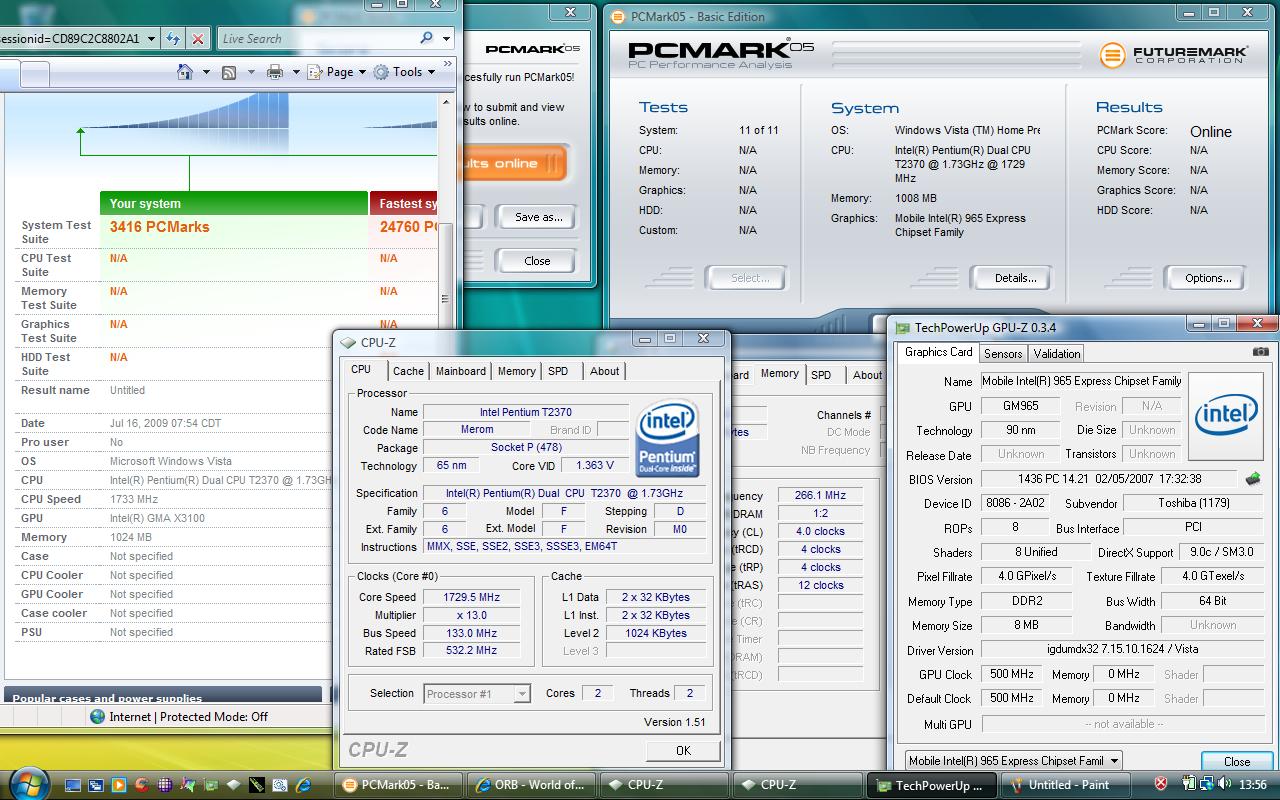Click OK button in CPU-Z
This screenshot has width=1280, height=800.
[683, 750]
